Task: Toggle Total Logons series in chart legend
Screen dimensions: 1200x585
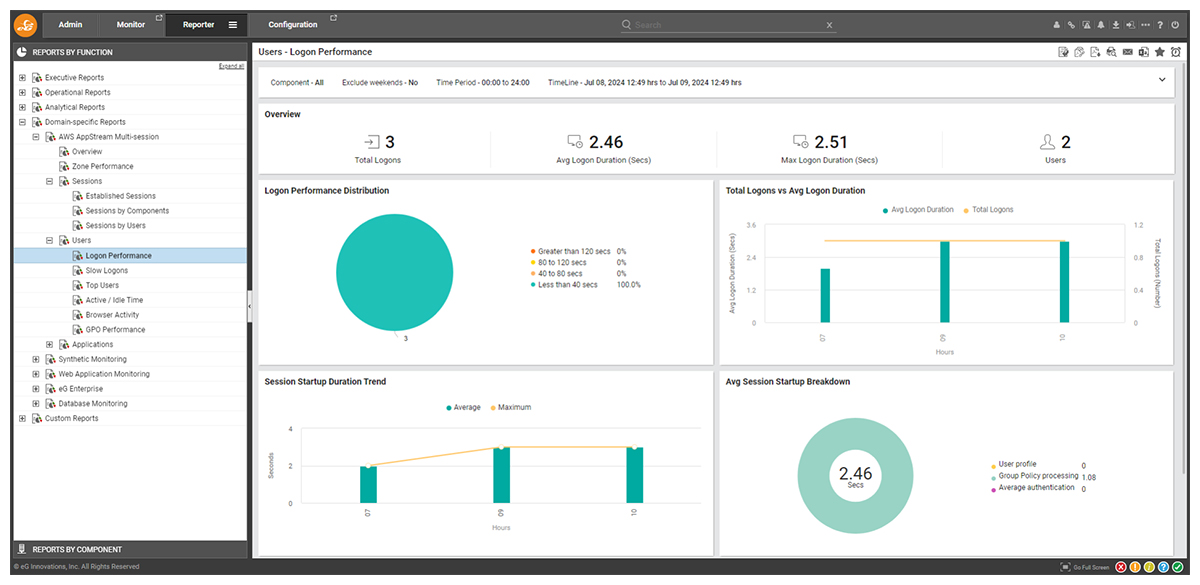Action: click(x=988, y=210)
